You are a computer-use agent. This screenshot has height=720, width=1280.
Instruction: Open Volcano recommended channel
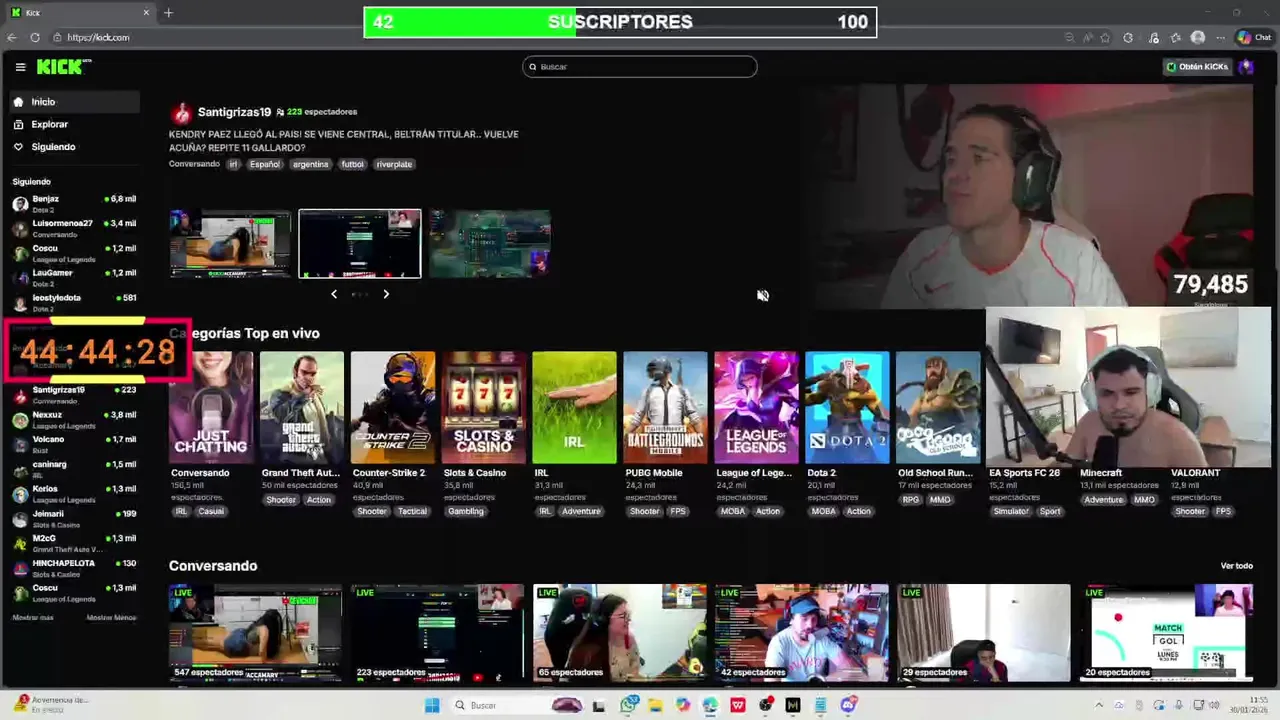point(75,444)
